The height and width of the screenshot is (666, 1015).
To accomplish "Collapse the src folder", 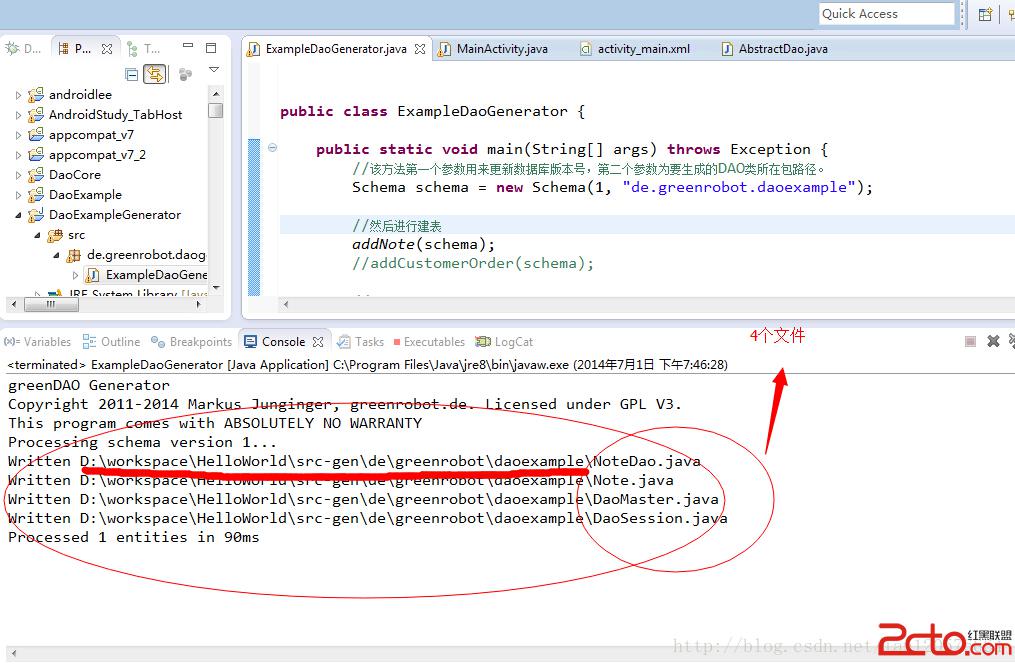I will [x=38, y=235].
